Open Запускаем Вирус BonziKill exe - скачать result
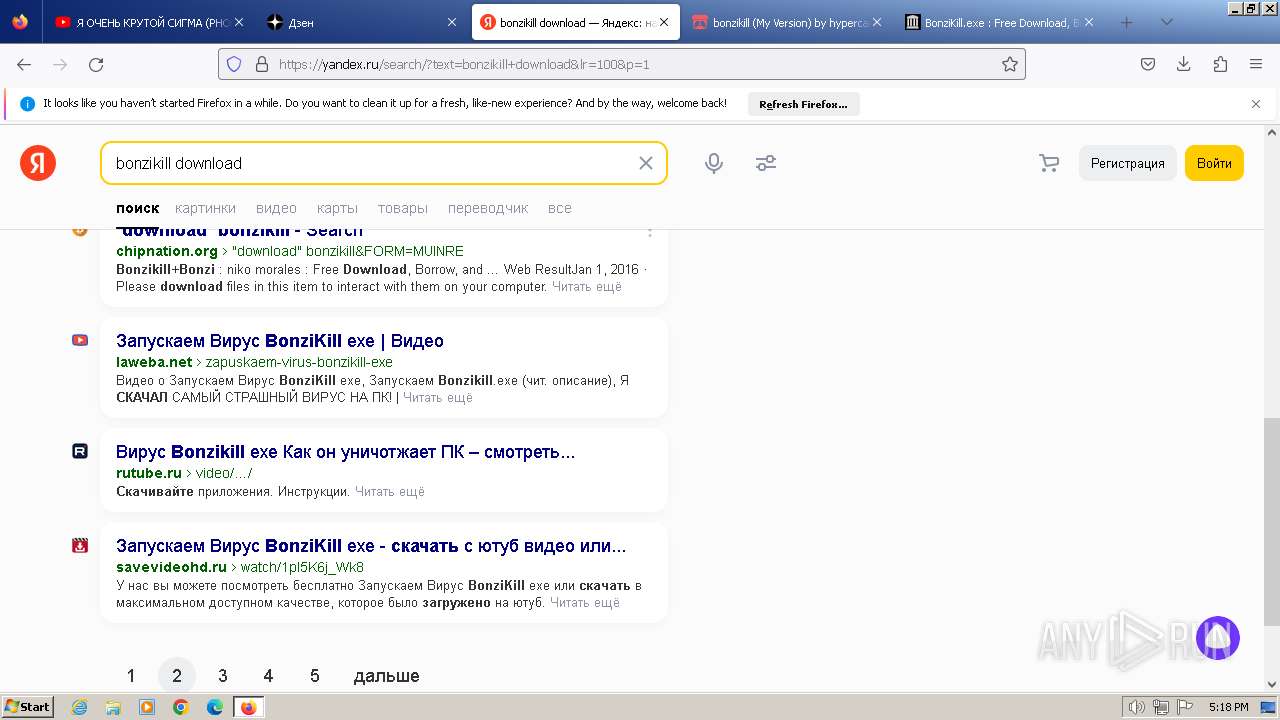1280x720 pixels. (371, 546)
